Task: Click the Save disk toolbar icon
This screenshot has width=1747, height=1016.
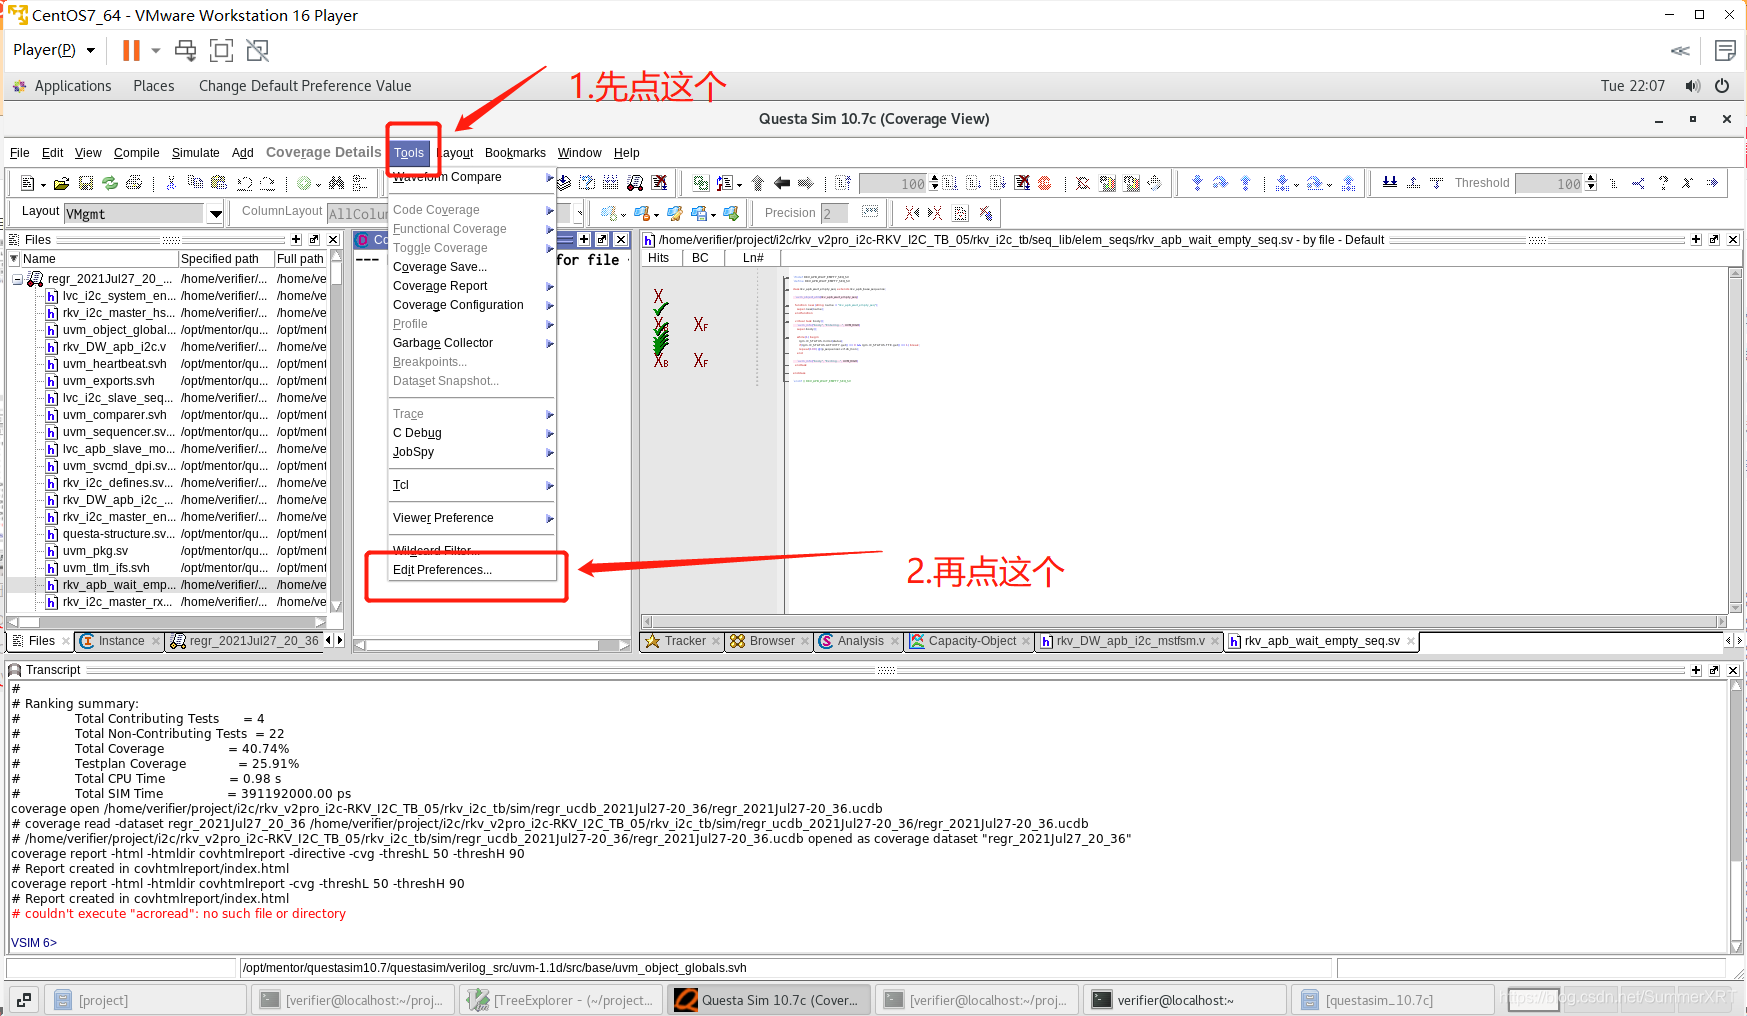Action: tap(86, 183)
